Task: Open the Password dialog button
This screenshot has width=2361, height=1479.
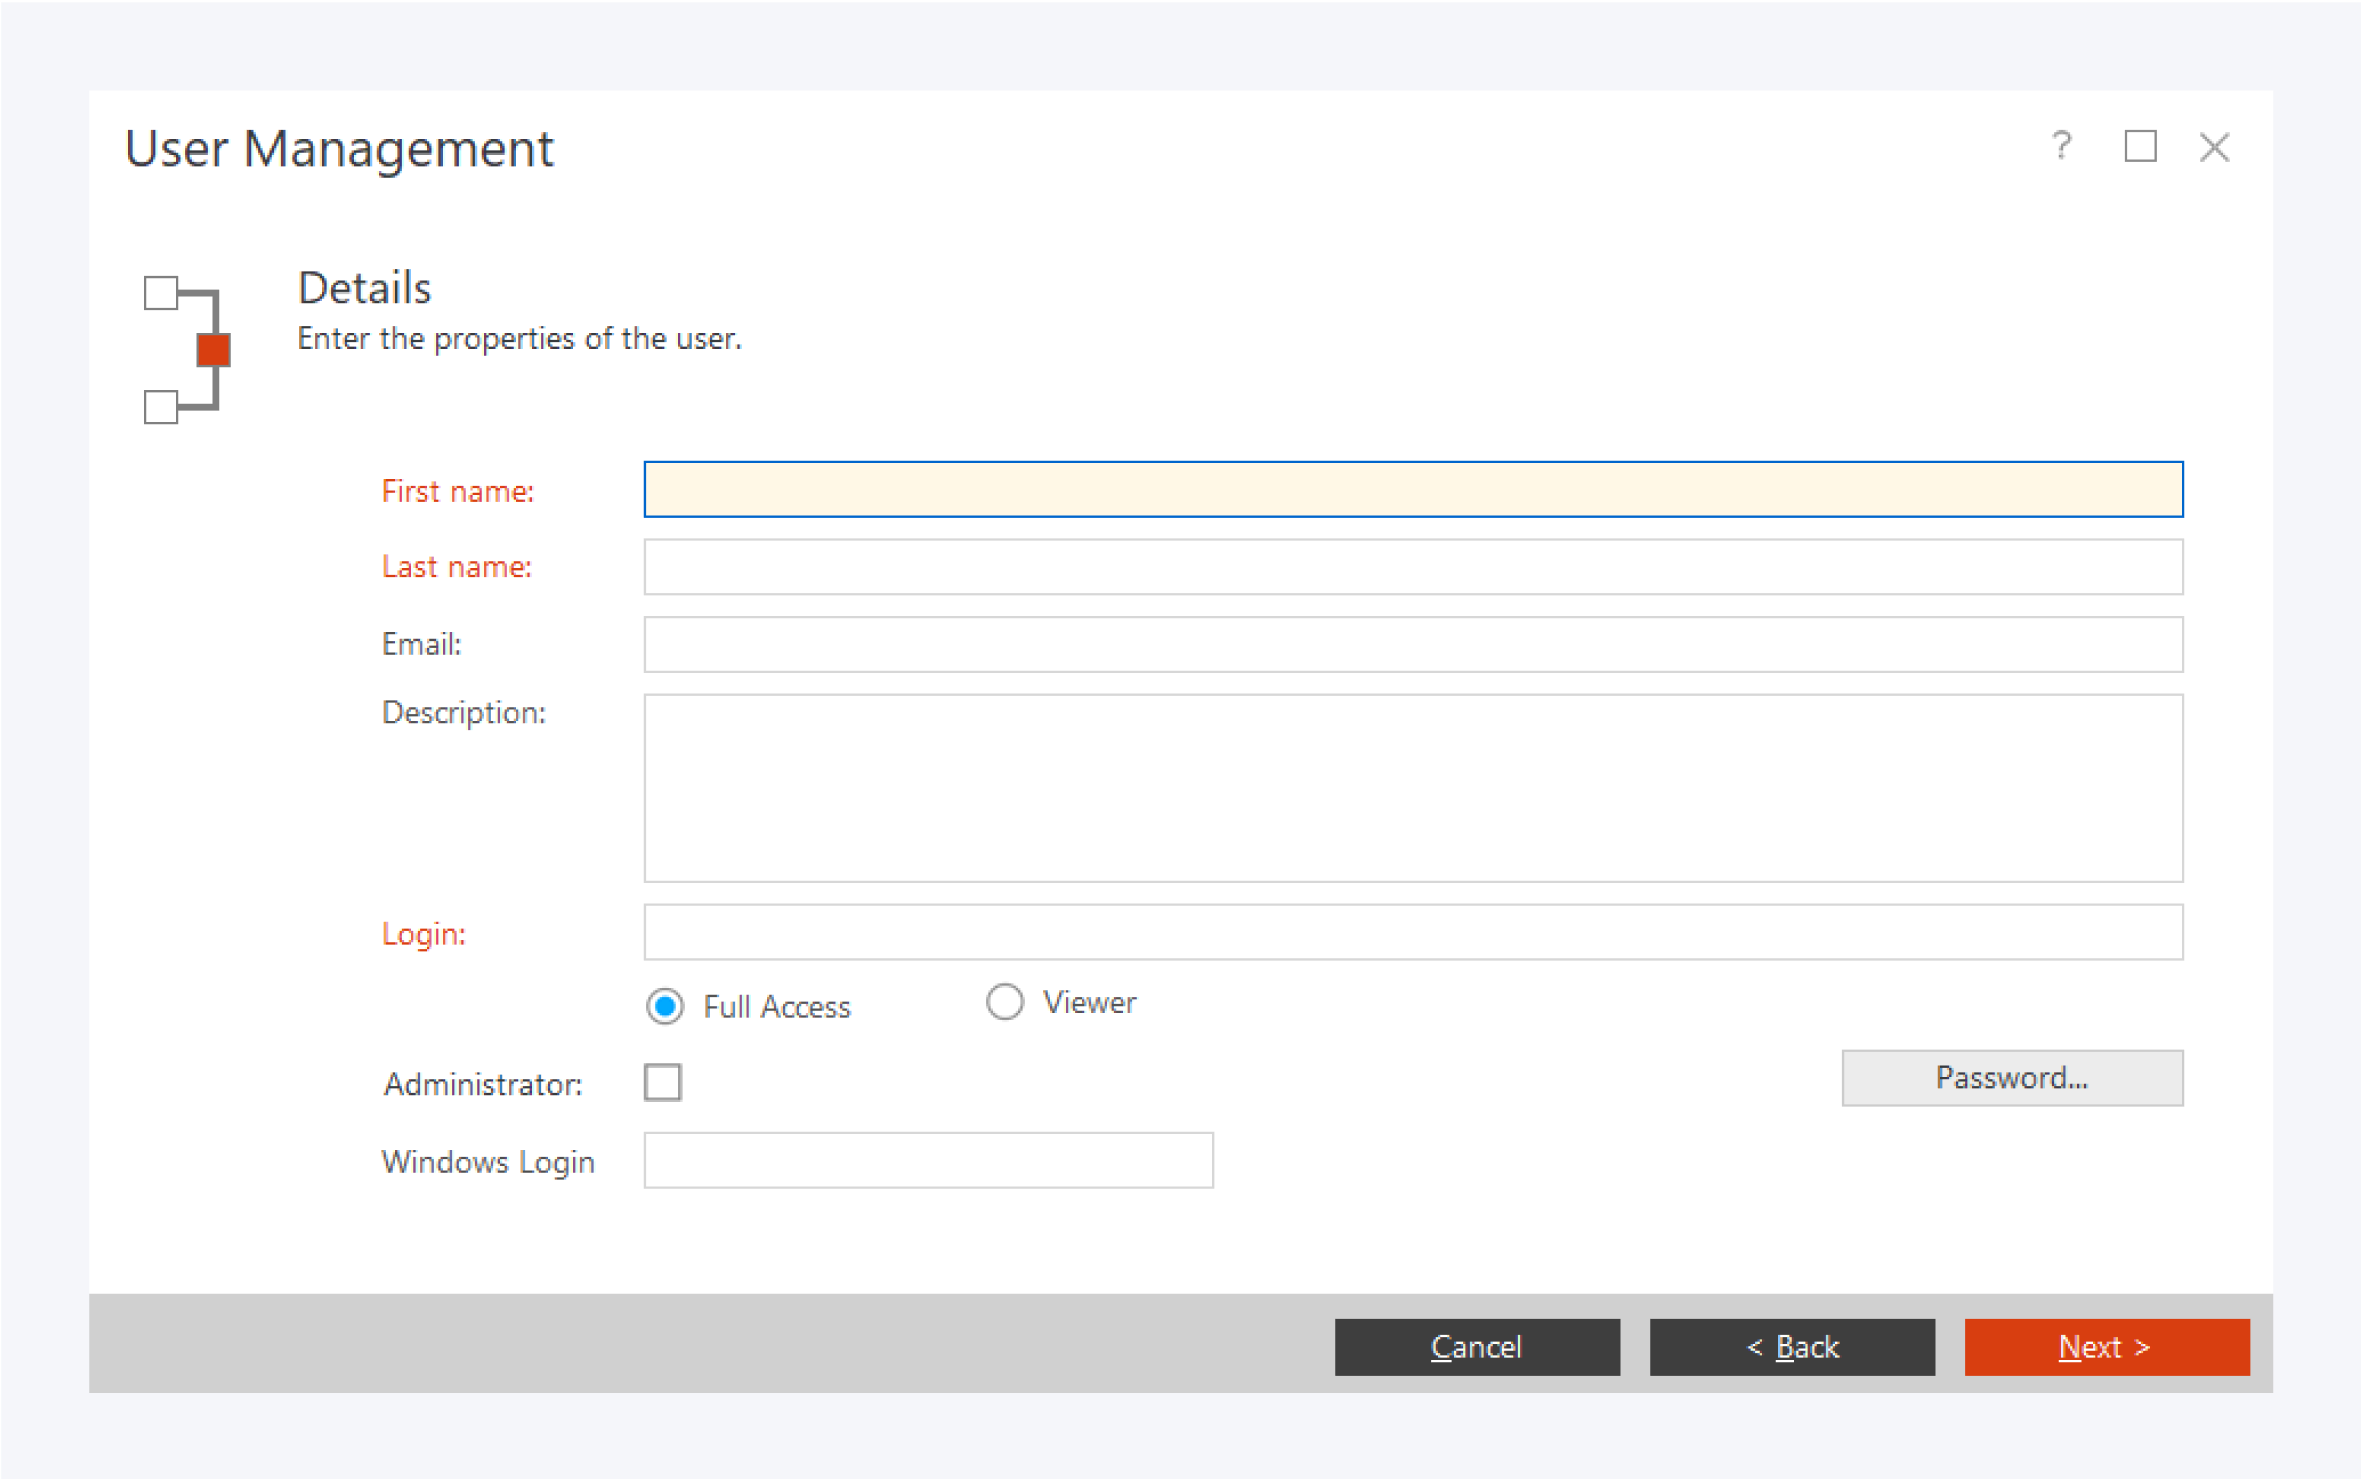Action: (x=2011, y=1078)
